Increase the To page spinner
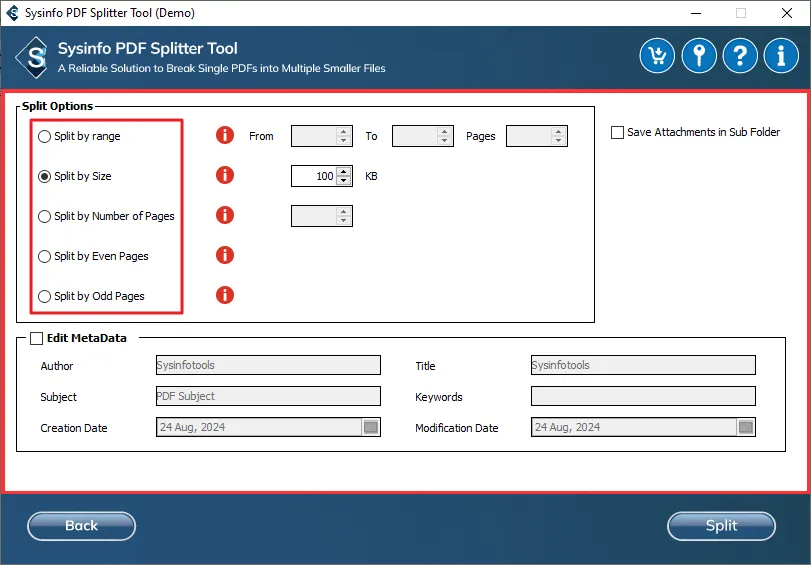This screenshot has height=565, width=811. 444,131
